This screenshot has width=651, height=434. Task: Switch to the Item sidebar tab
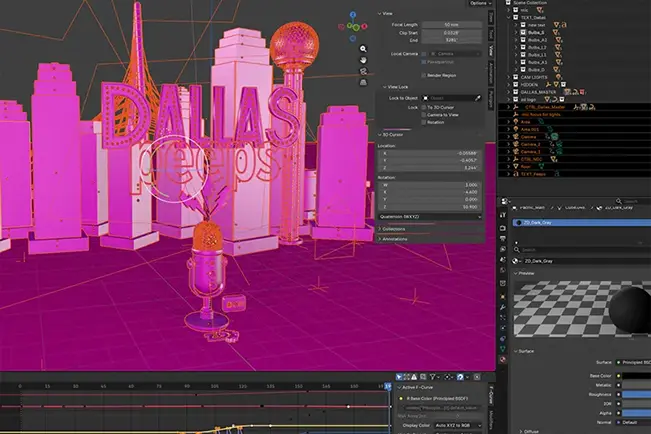point(491,17)
